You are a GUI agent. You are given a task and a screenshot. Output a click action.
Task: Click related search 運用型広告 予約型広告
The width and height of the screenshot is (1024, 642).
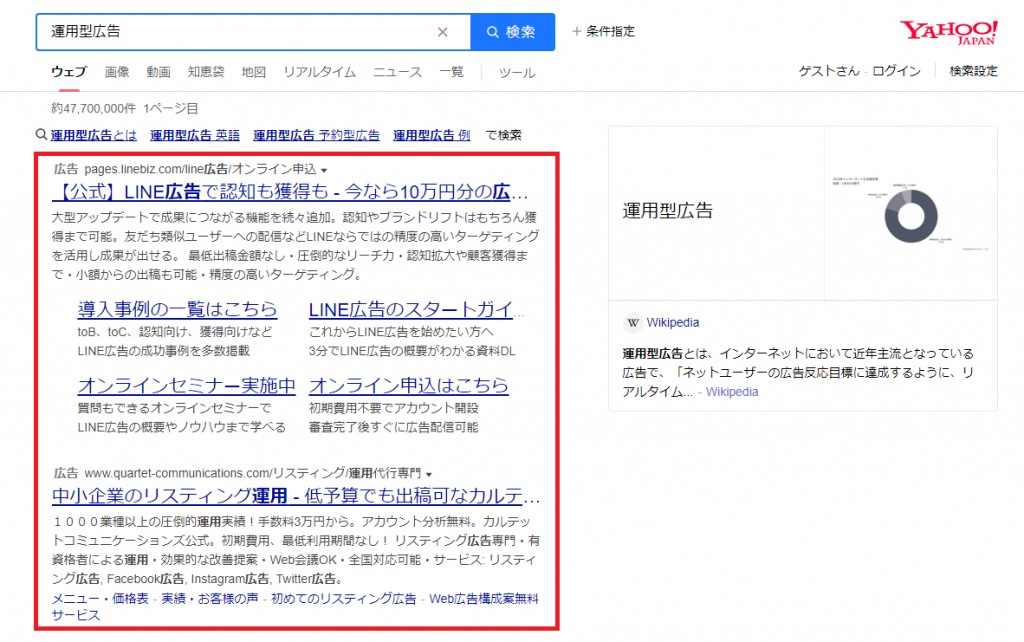[x=316, y=135]
